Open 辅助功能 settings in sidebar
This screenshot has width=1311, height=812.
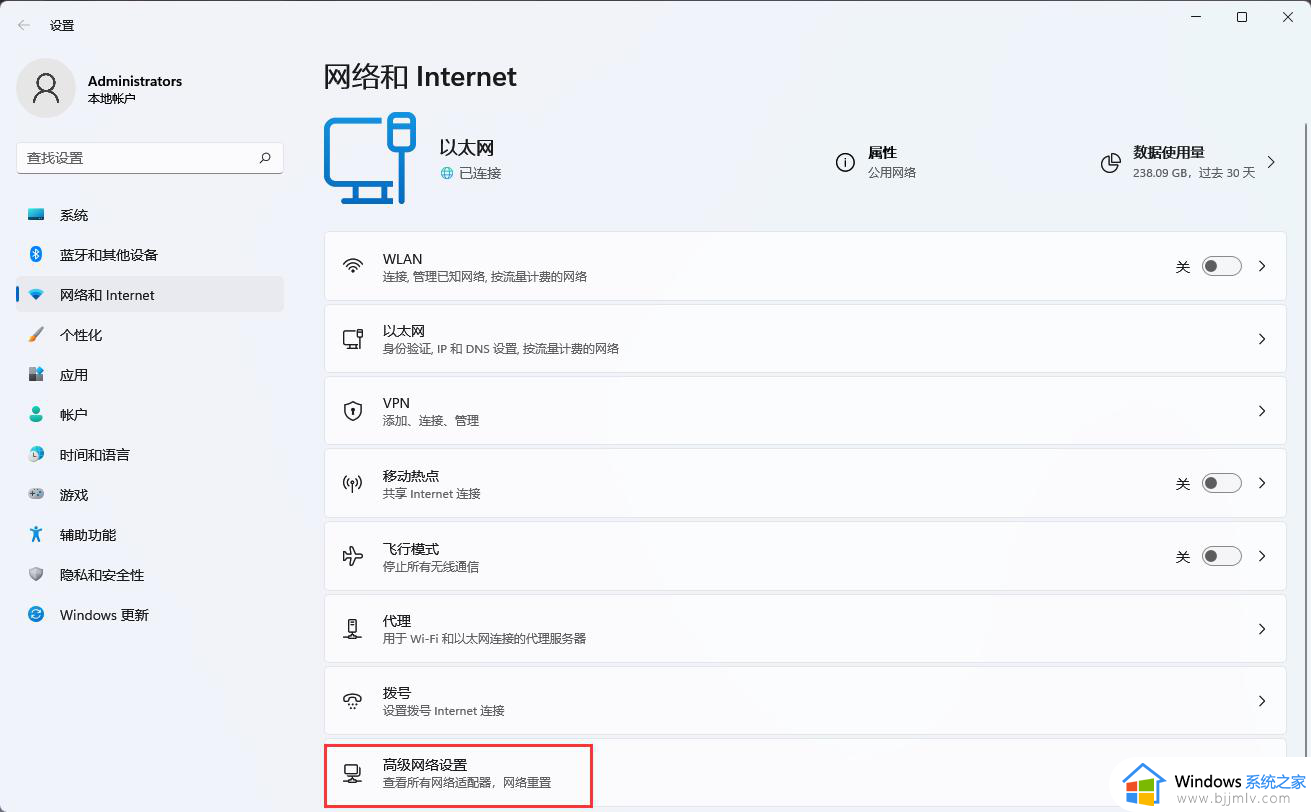150,535
